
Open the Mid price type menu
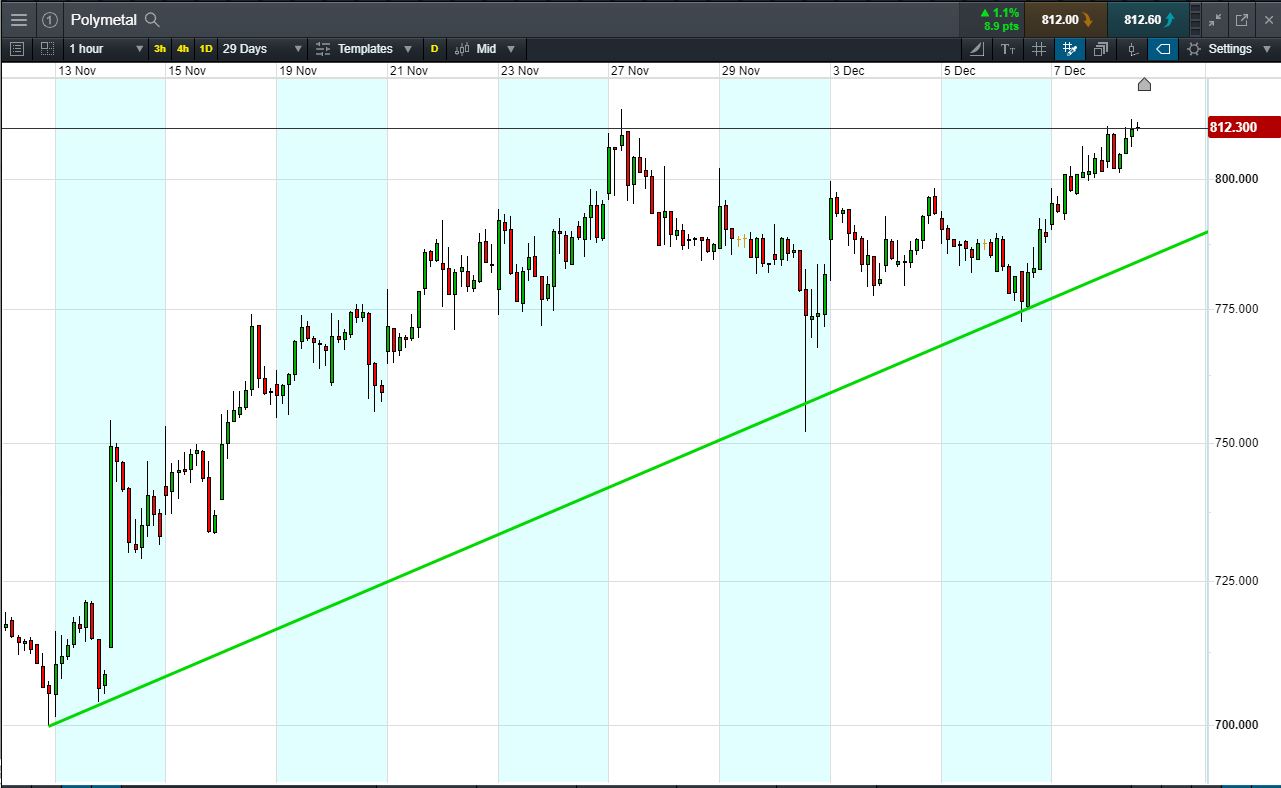coord(485,49)
